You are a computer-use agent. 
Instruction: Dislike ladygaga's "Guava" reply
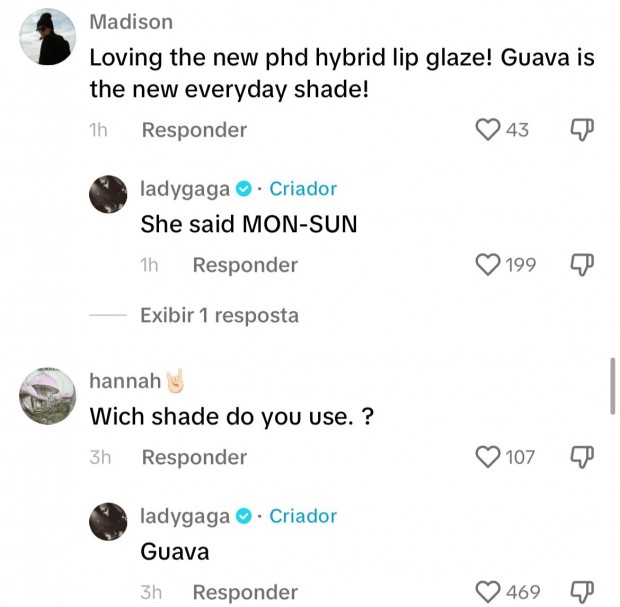pos(582,592)
